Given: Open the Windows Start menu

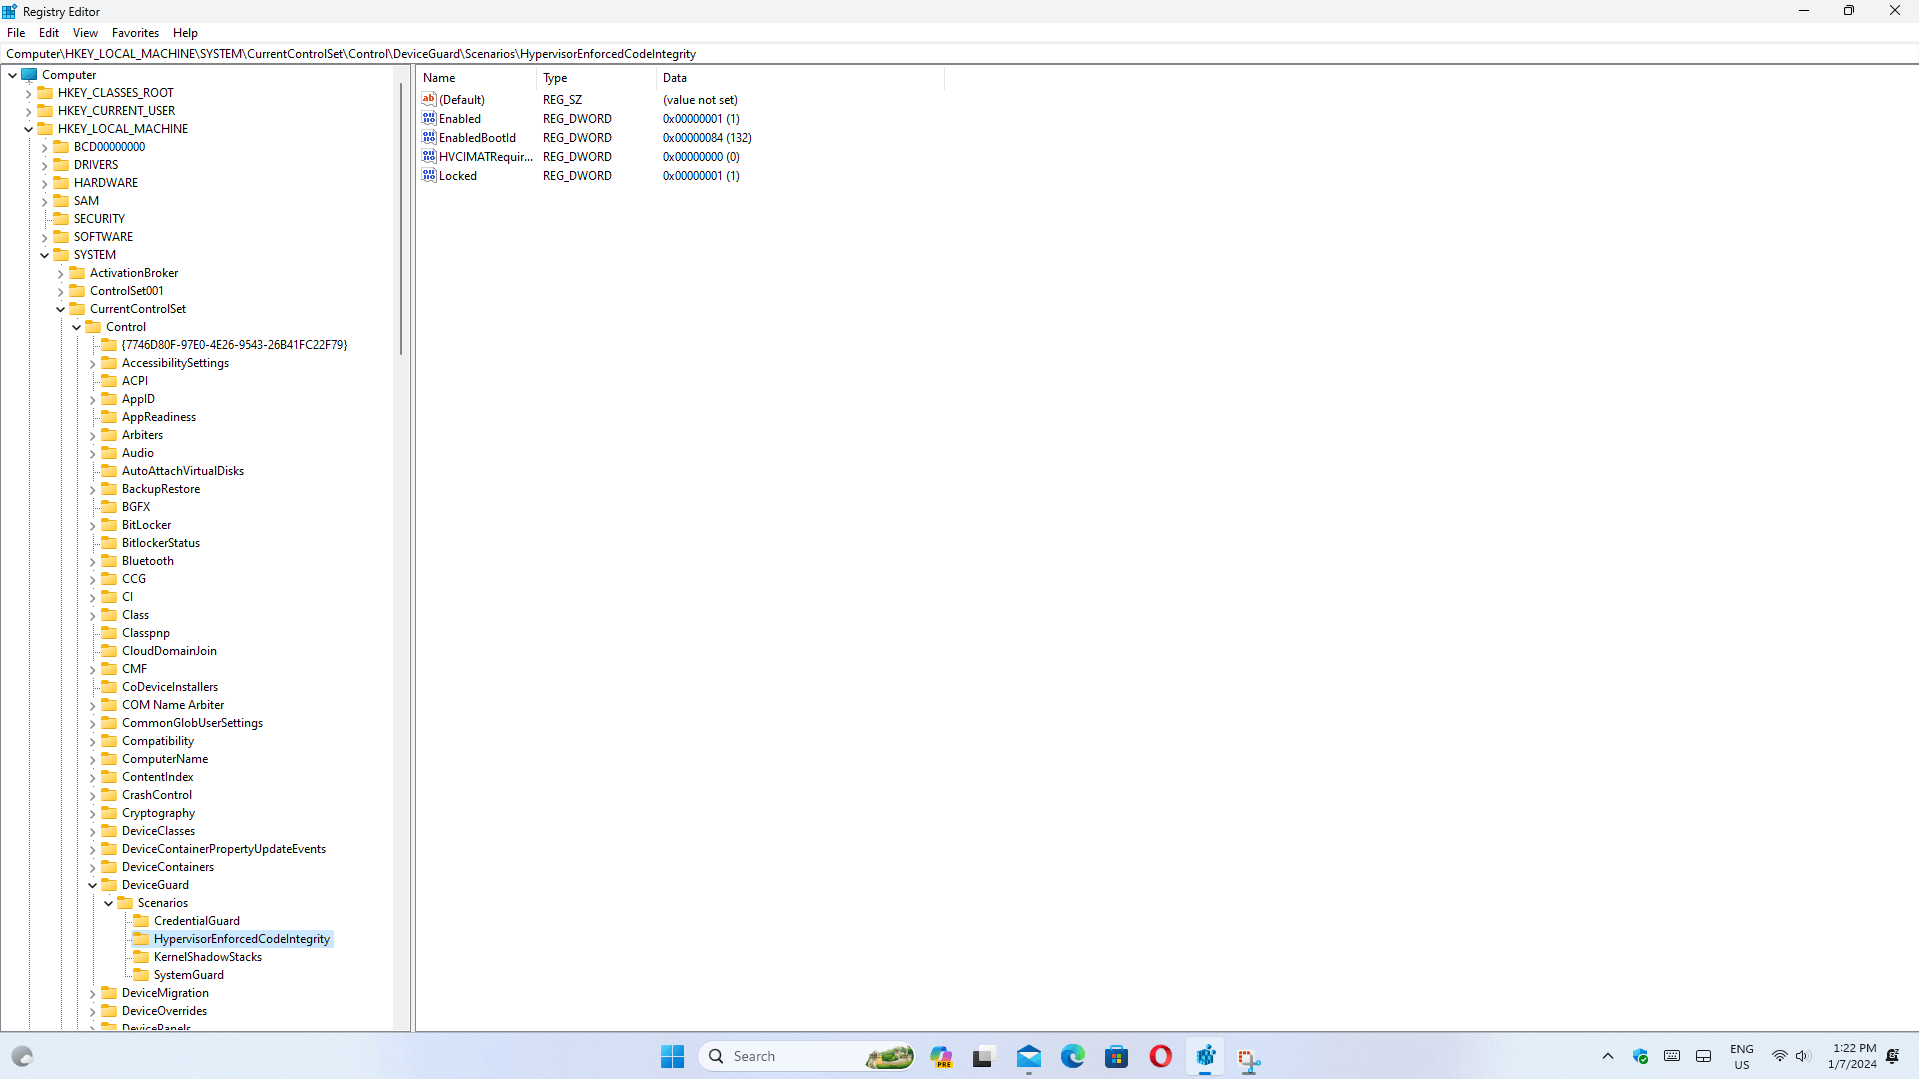Looking at the screenshot, I should [x=672, y=1056].
